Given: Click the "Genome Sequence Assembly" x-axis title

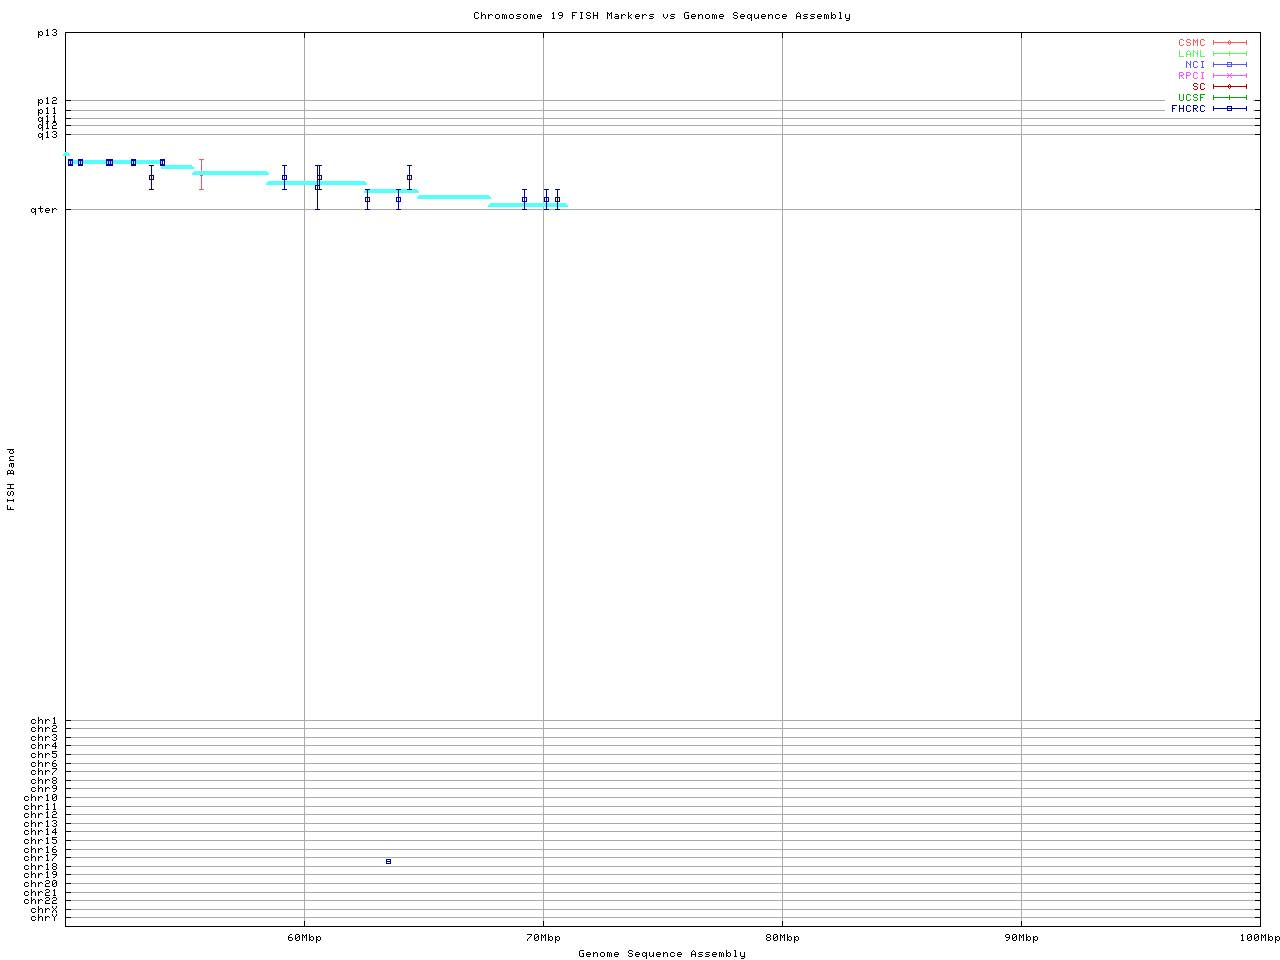Looking at the screenshot, I should point(662,954).
